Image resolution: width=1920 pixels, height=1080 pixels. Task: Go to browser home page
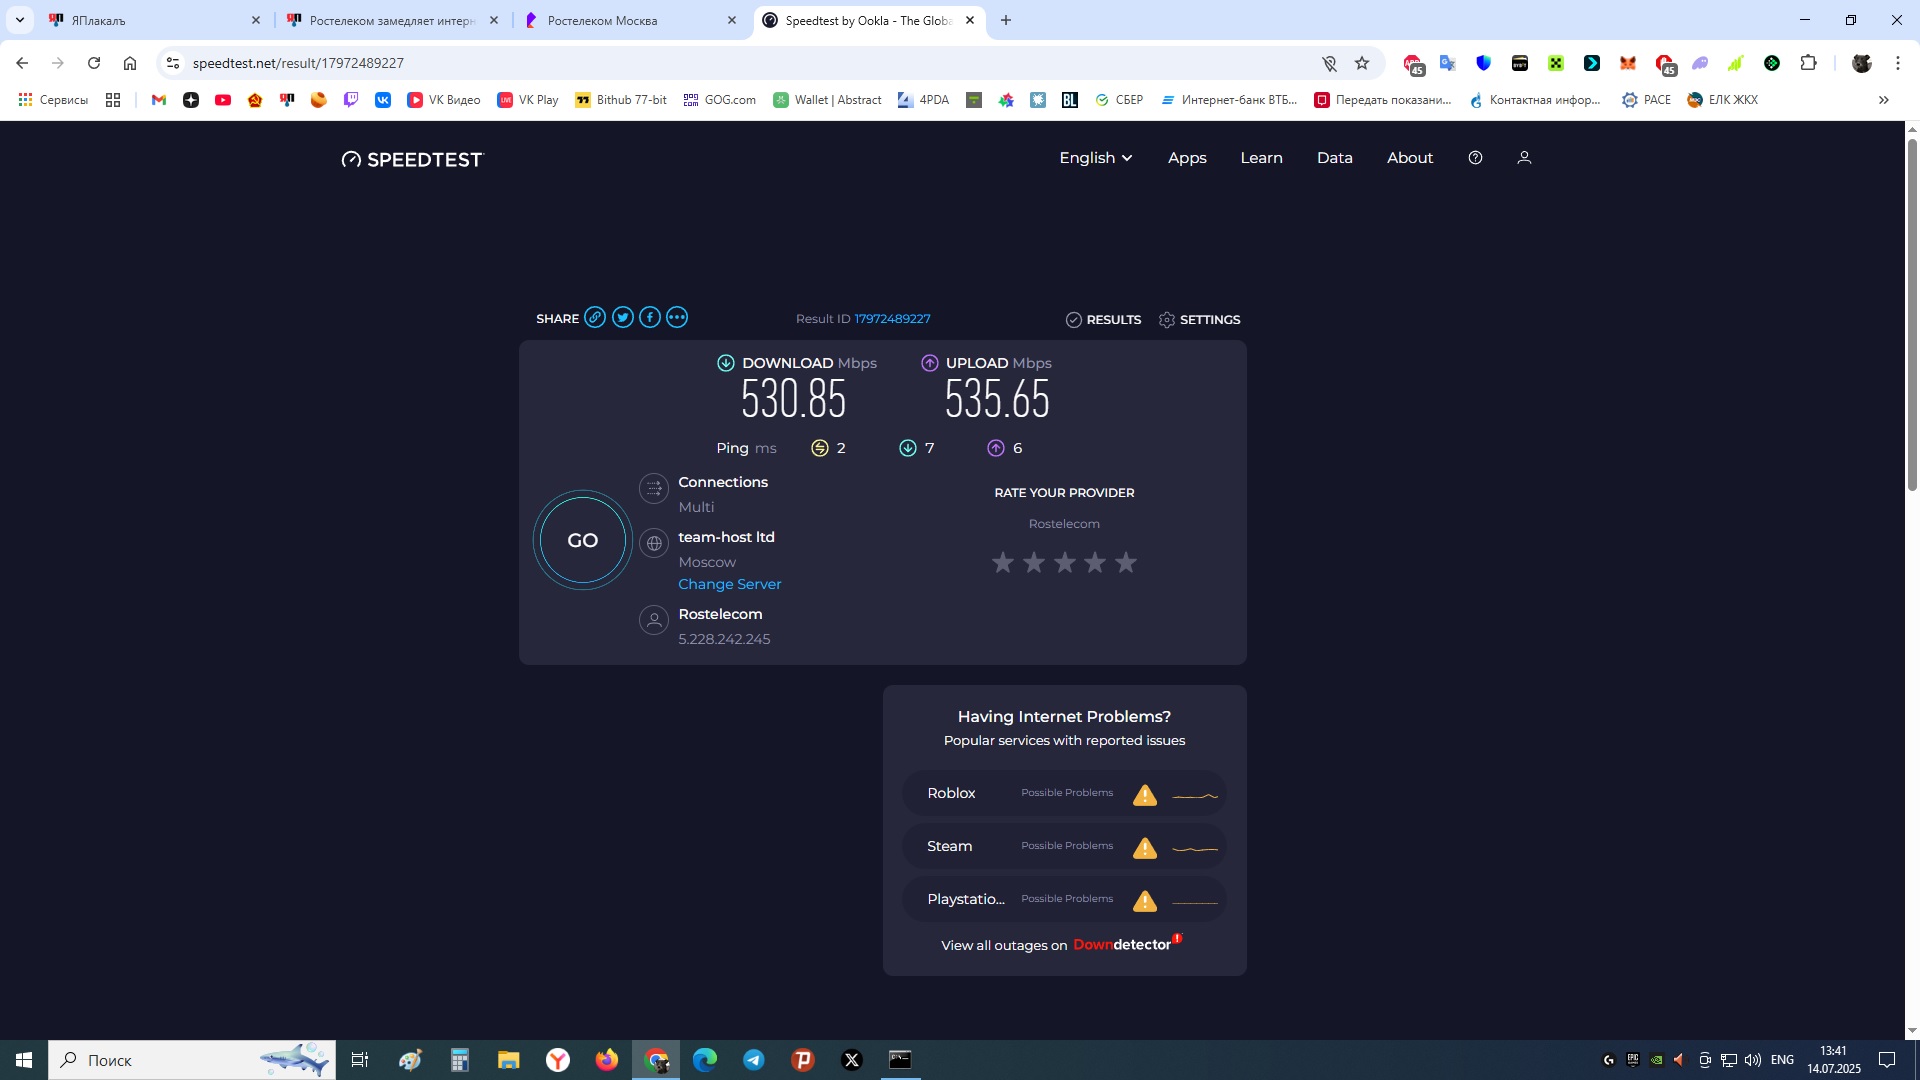click(130, 63)
